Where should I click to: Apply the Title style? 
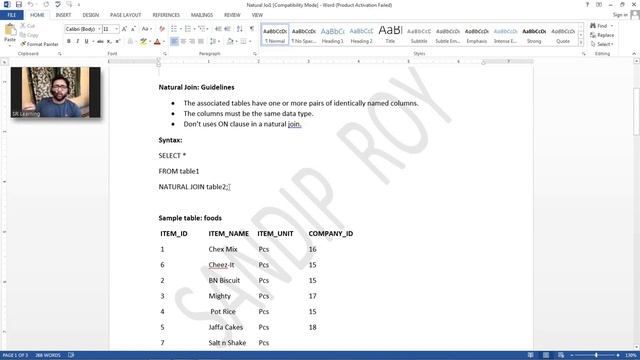390,35
